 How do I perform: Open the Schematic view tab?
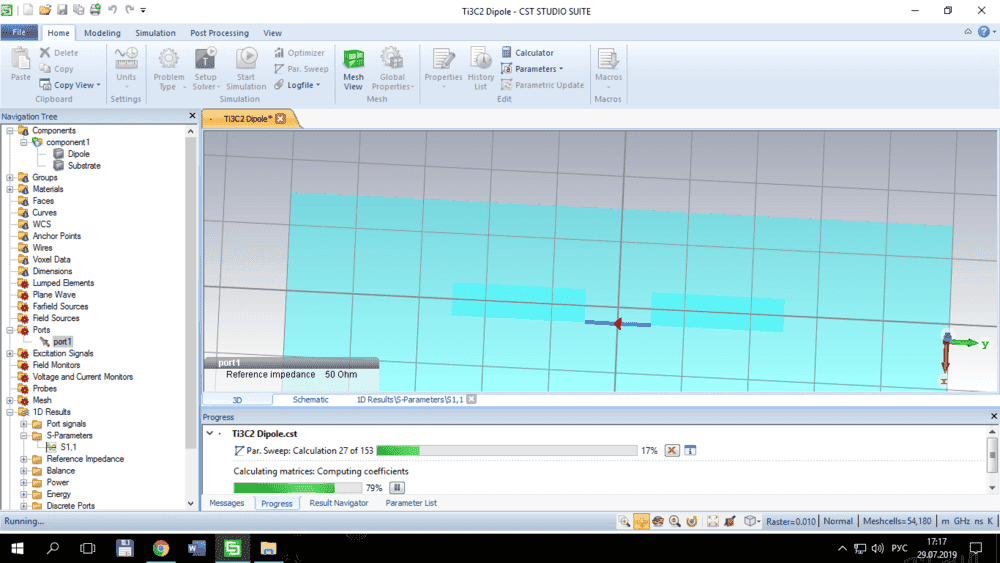(x=310, y=400)
